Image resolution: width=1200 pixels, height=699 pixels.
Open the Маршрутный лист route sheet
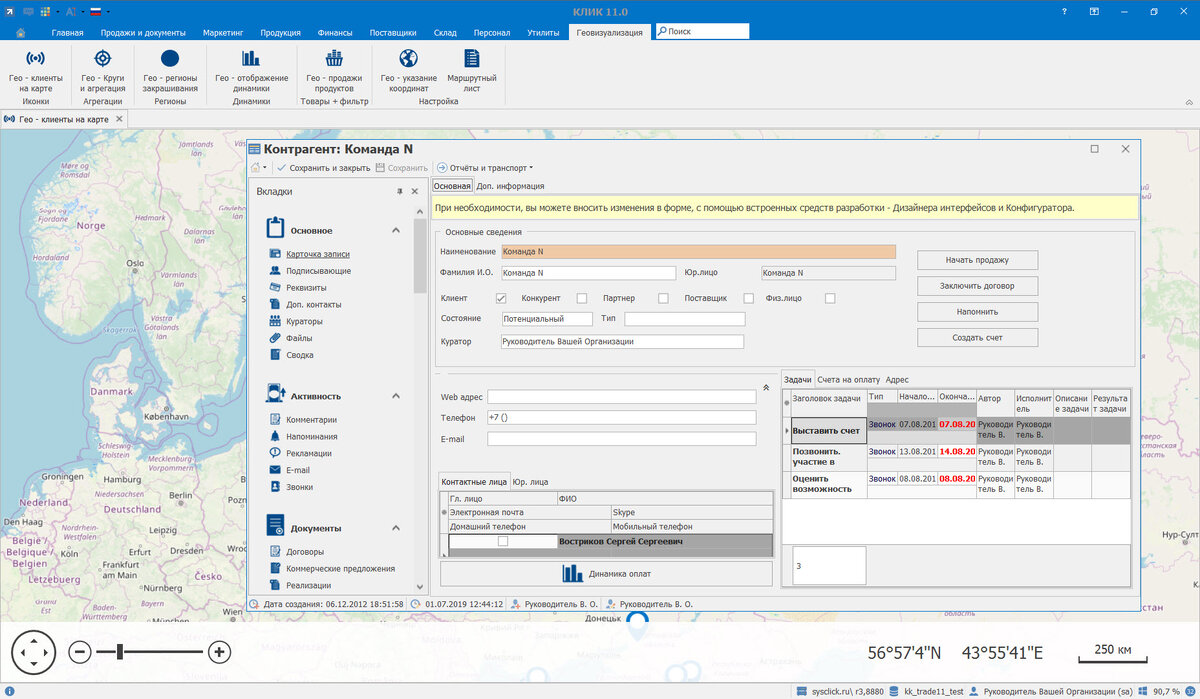471,70
